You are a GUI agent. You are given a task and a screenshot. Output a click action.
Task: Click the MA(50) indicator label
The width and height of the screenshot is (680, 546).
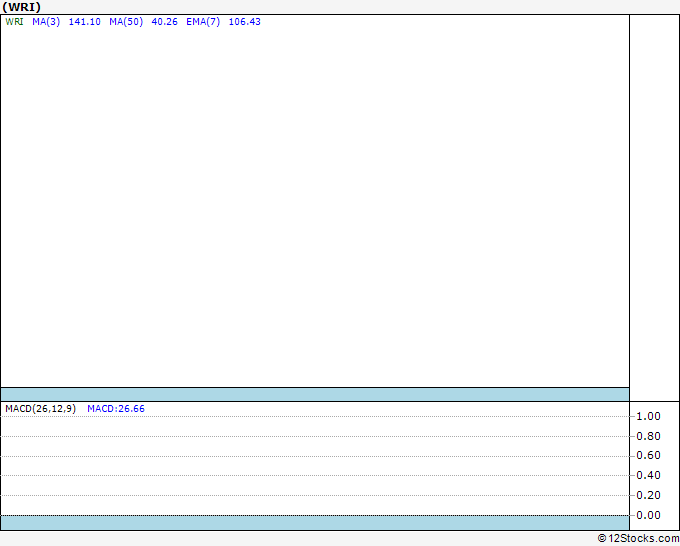(126, 22)
